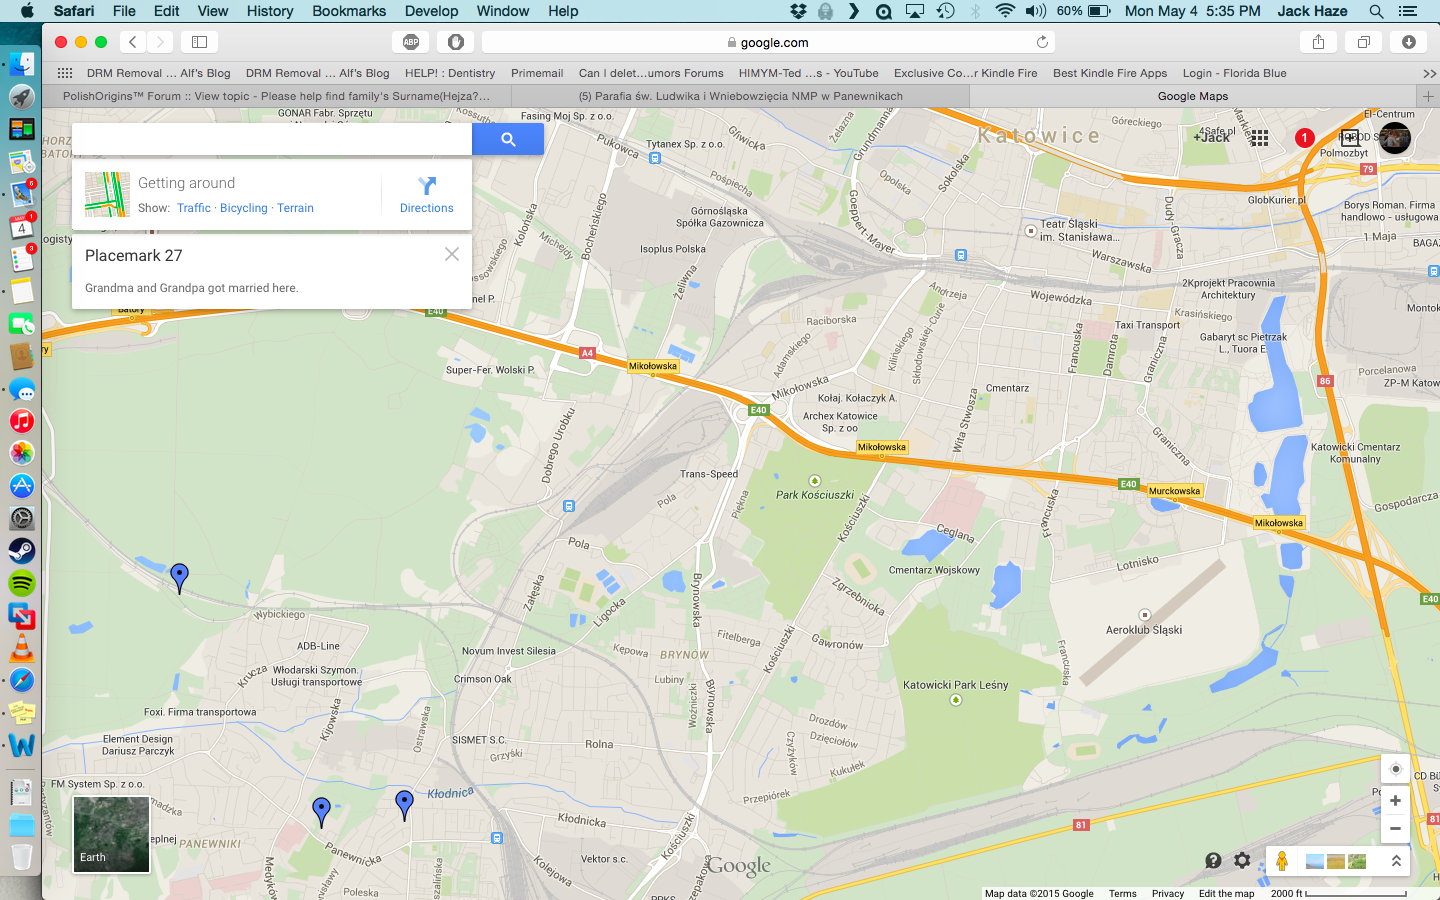This screenshot has height=900, width=1440.
Task: Open Login - Florida Blue bookmark
Action: (x=1234, y=73)
